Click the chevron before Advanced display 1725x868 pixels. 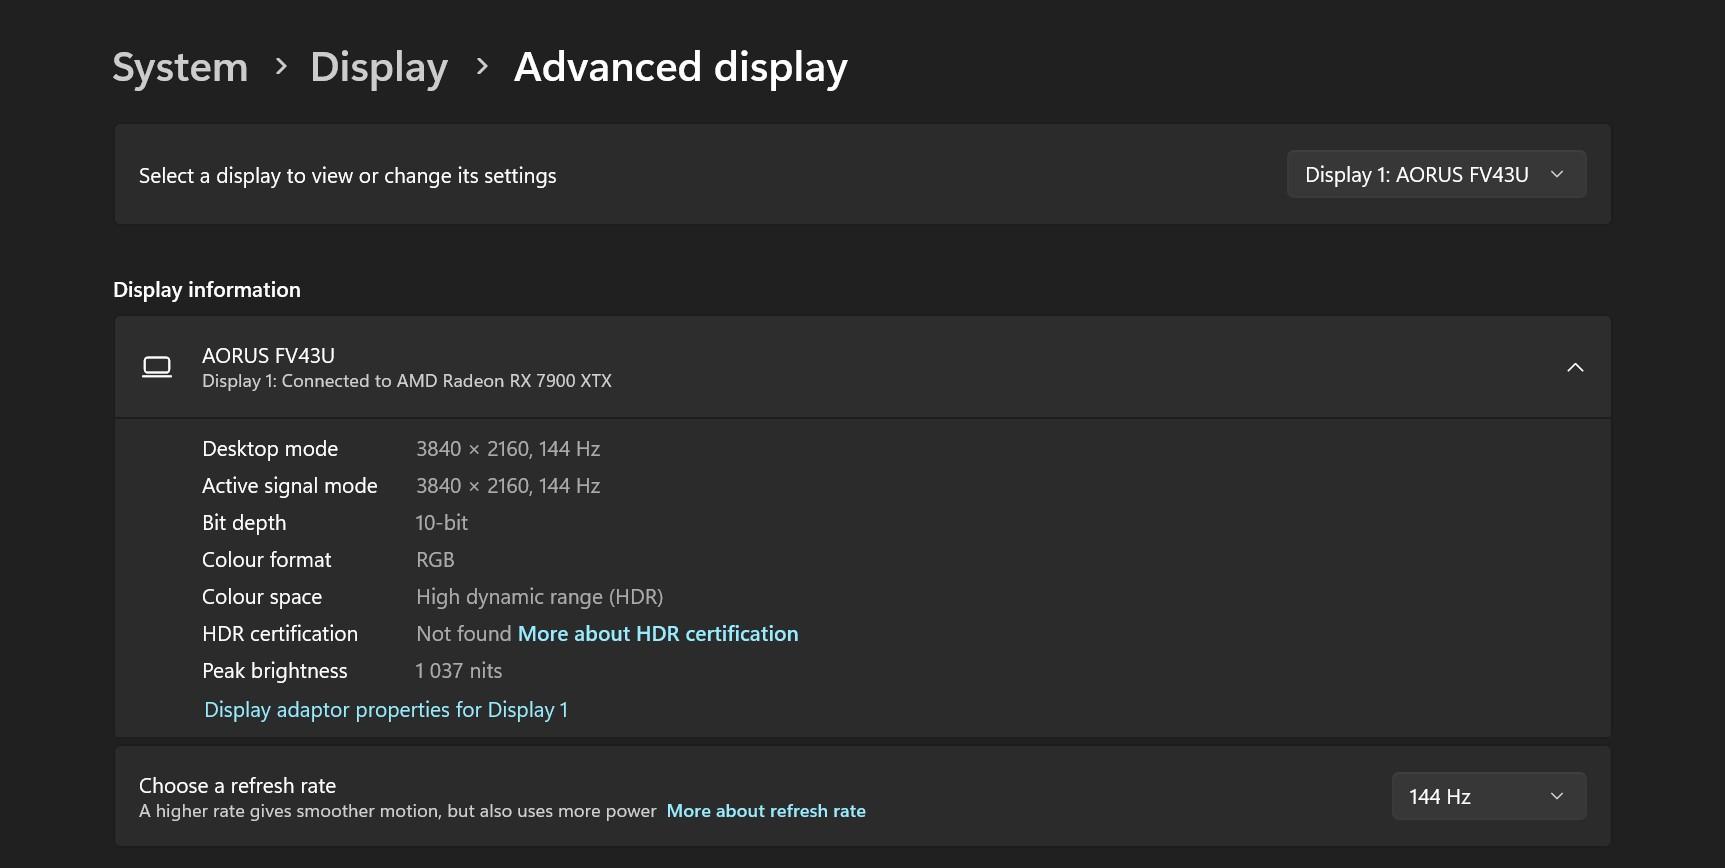pyautogui.click(x=482, y=67)
